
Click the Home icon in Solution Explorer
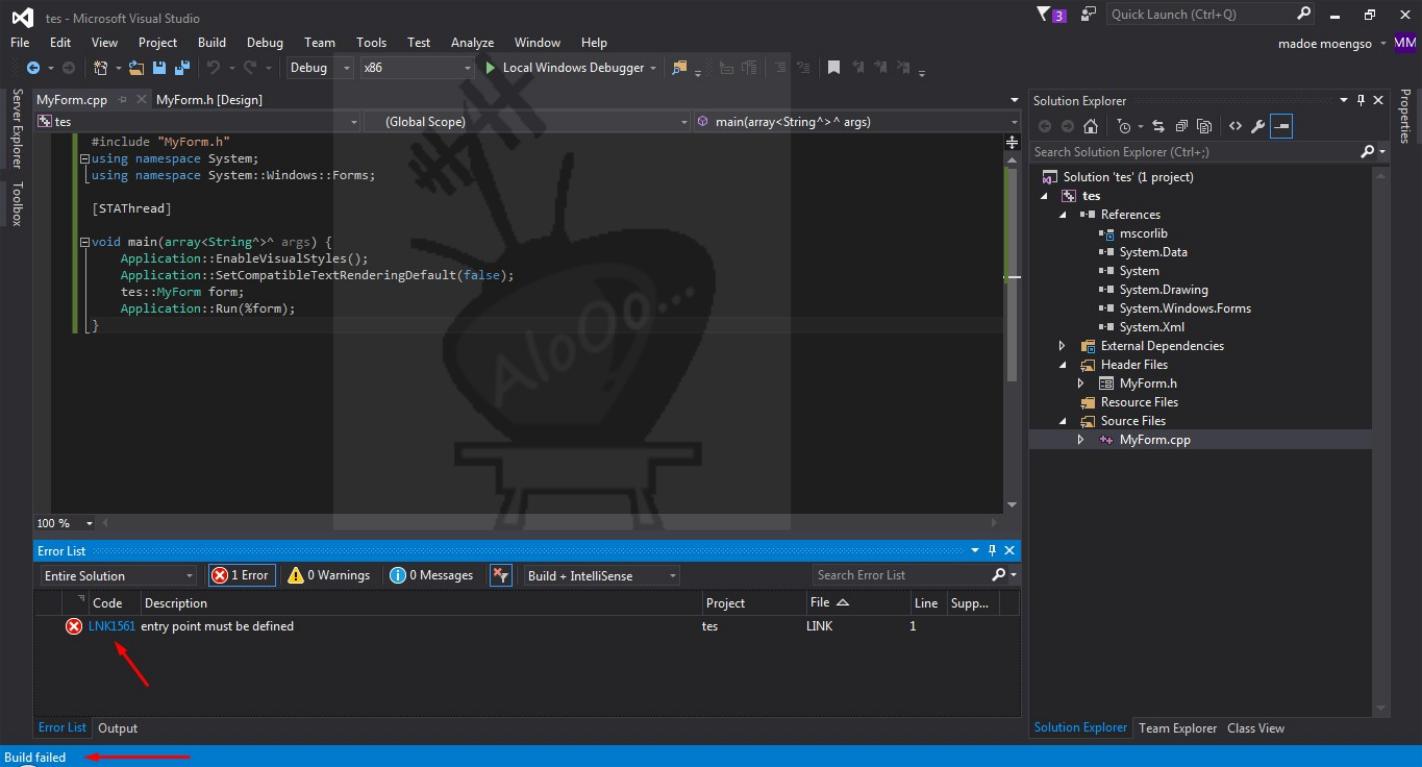point(1091,126)
